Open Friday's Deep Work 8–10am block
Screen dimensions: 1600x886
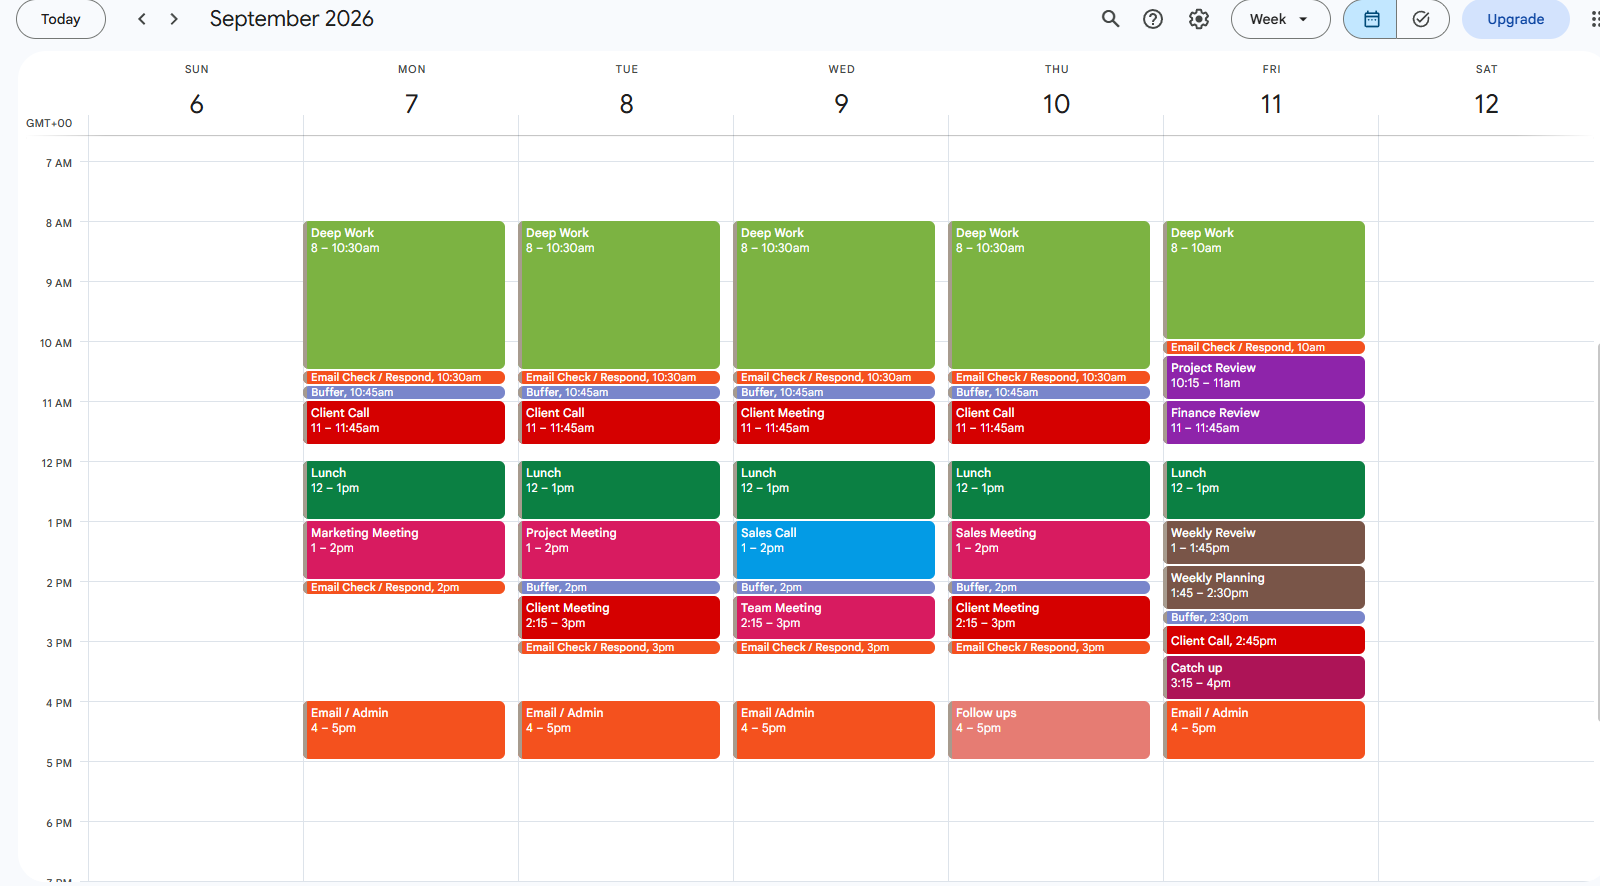pos(1264,280)
